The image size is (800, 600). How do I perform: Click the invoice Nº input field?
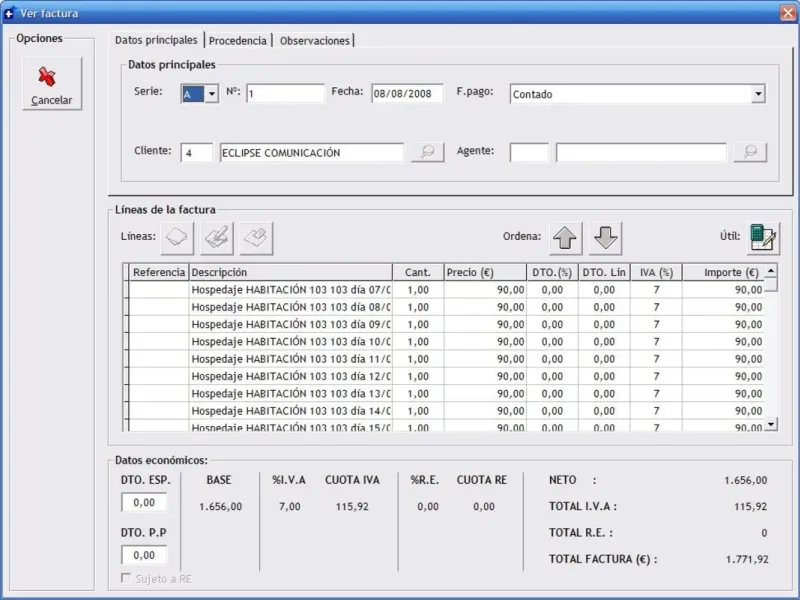click(x=286, y=94)
